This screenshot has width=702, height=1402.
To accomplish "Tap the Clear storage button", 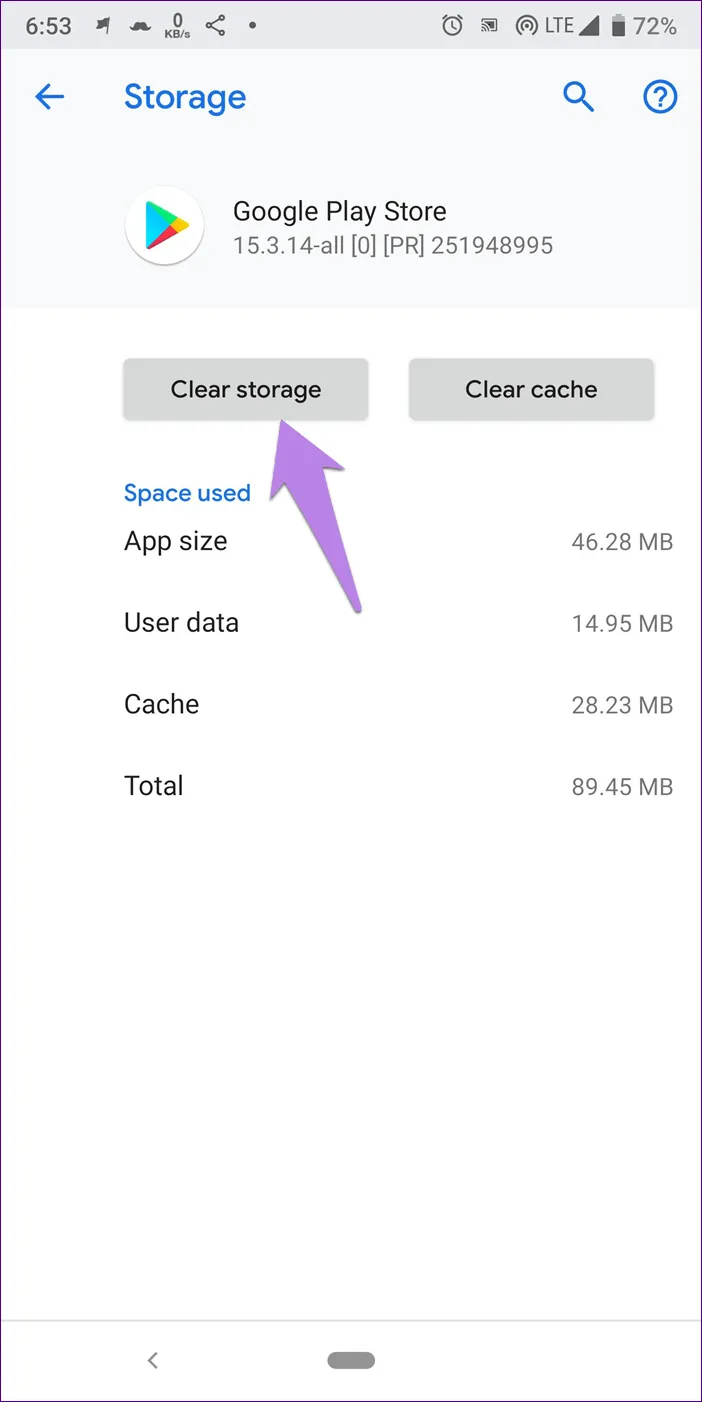I will point(246,390).
